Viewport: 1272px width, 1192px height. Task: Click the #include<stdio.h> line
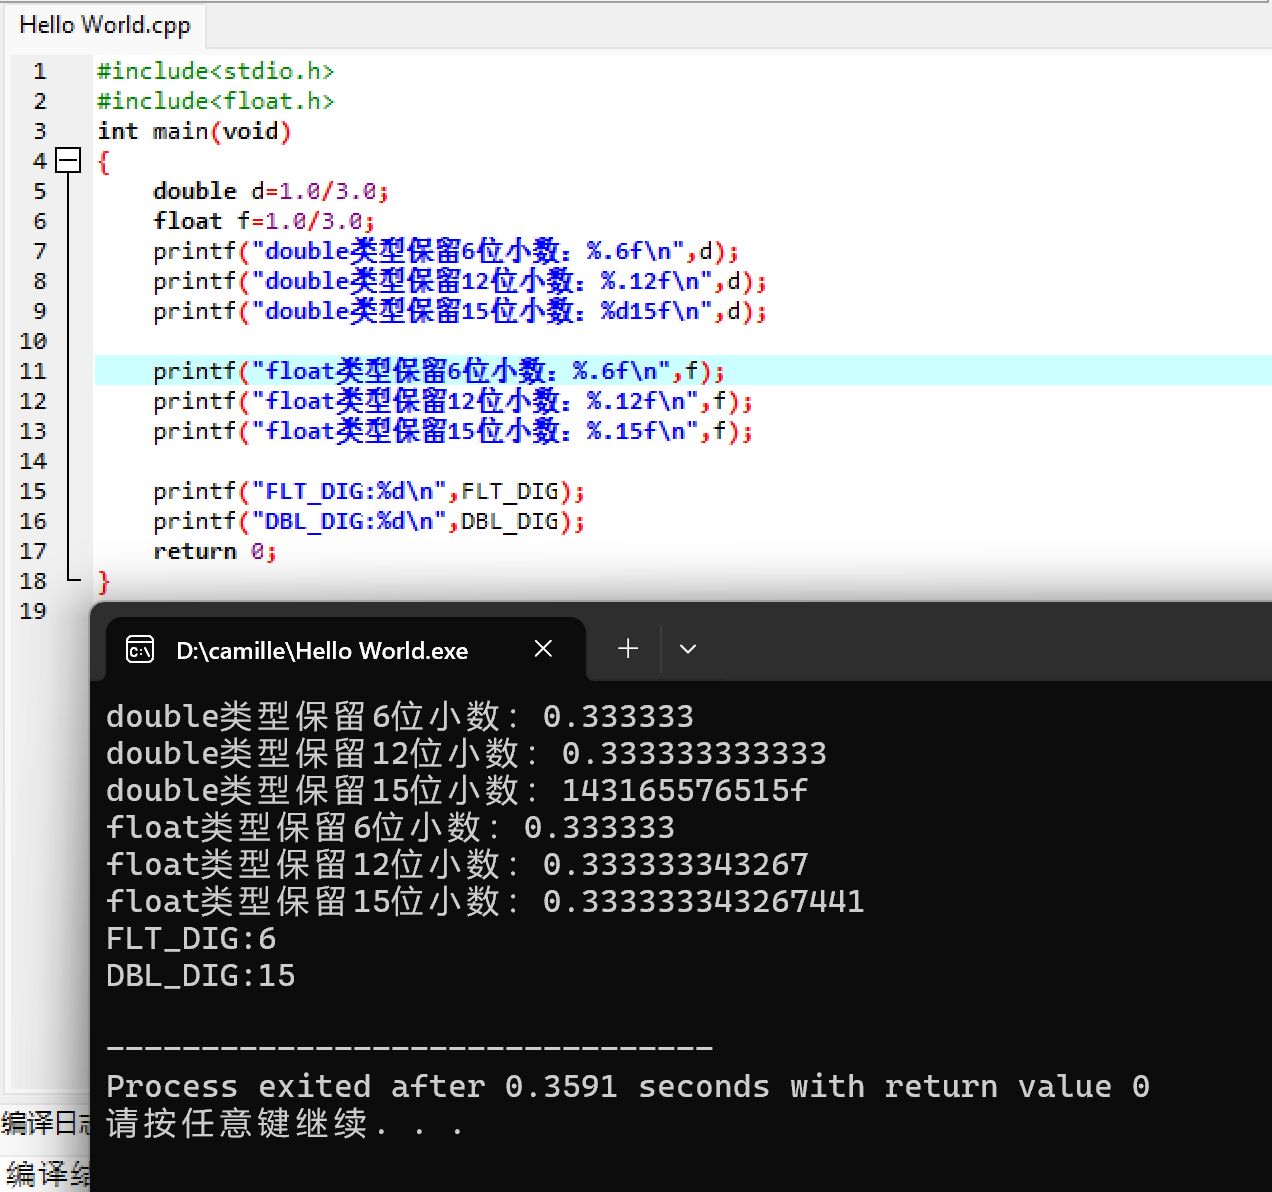click(215, 71)
